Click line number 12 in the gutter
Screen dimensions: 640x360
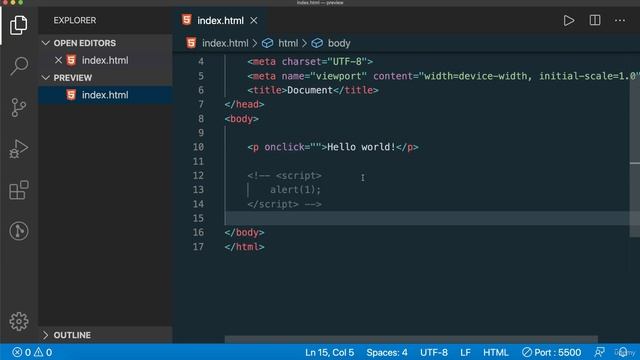point(198,176)
